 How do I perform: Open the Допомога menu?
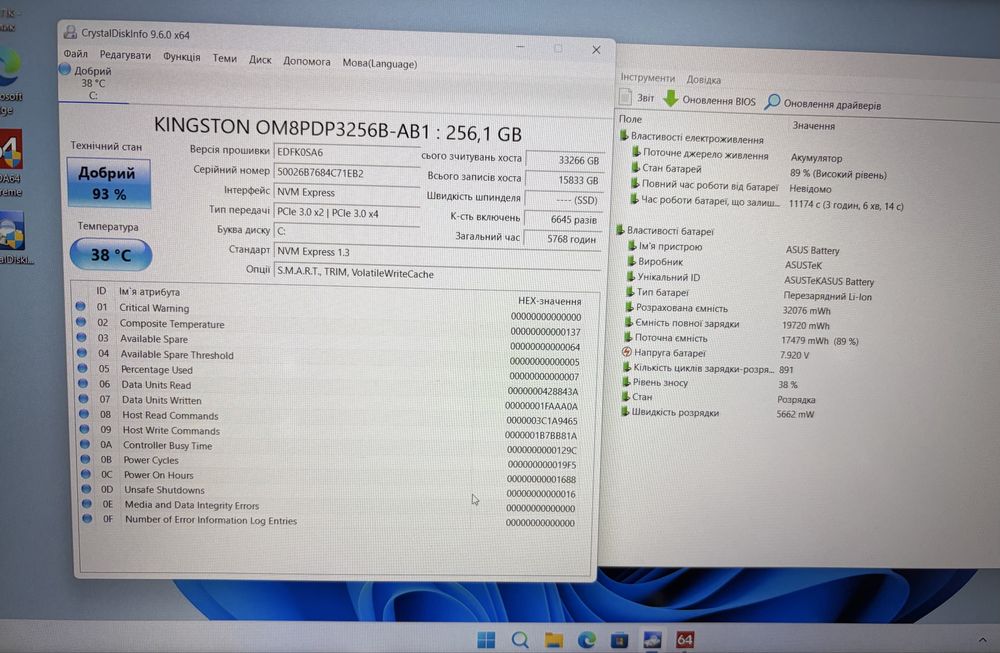coord(307,61)
